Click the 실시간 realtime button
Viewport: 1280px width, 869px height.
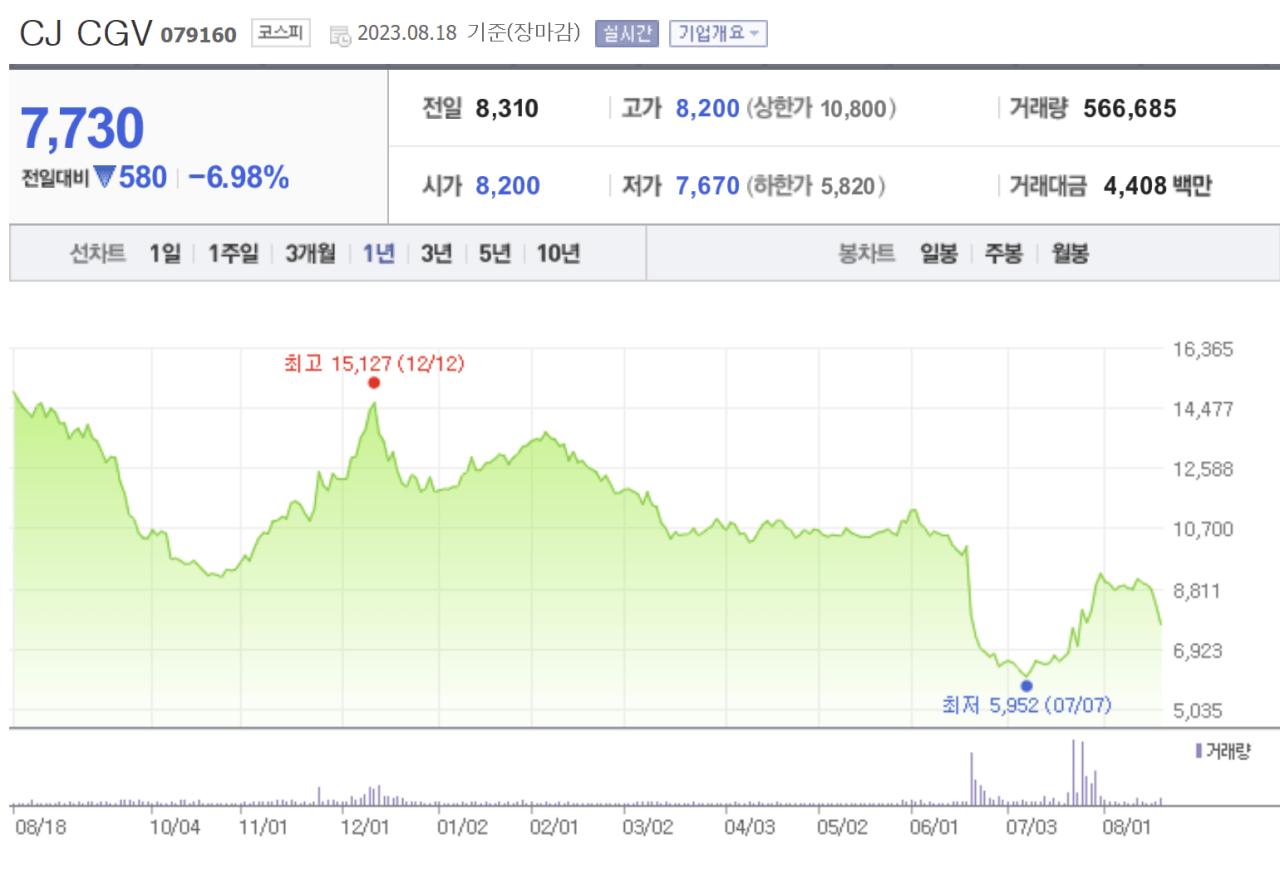[x=627, y=33]
